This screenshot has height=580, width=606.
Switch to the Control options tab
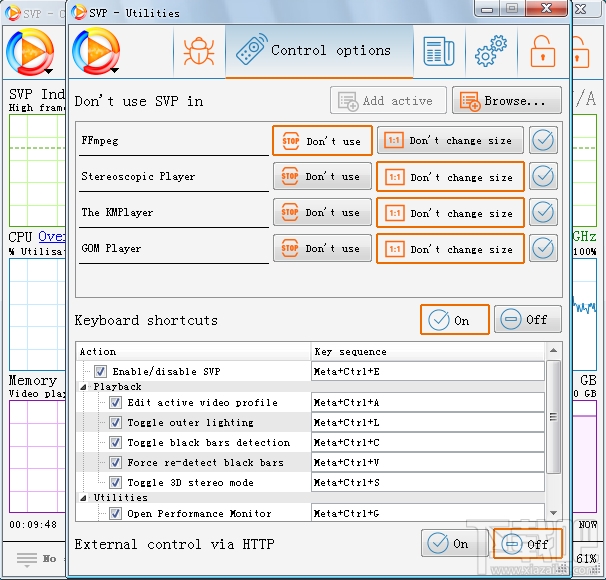(x=318, y=51)
